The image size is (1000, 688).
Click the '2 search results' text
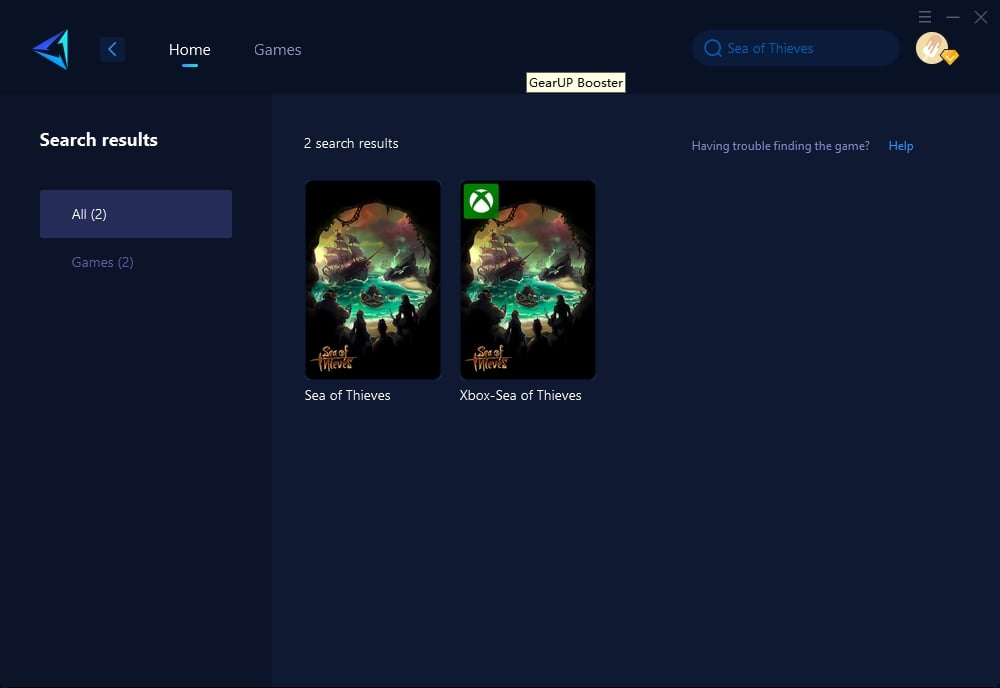351,143
